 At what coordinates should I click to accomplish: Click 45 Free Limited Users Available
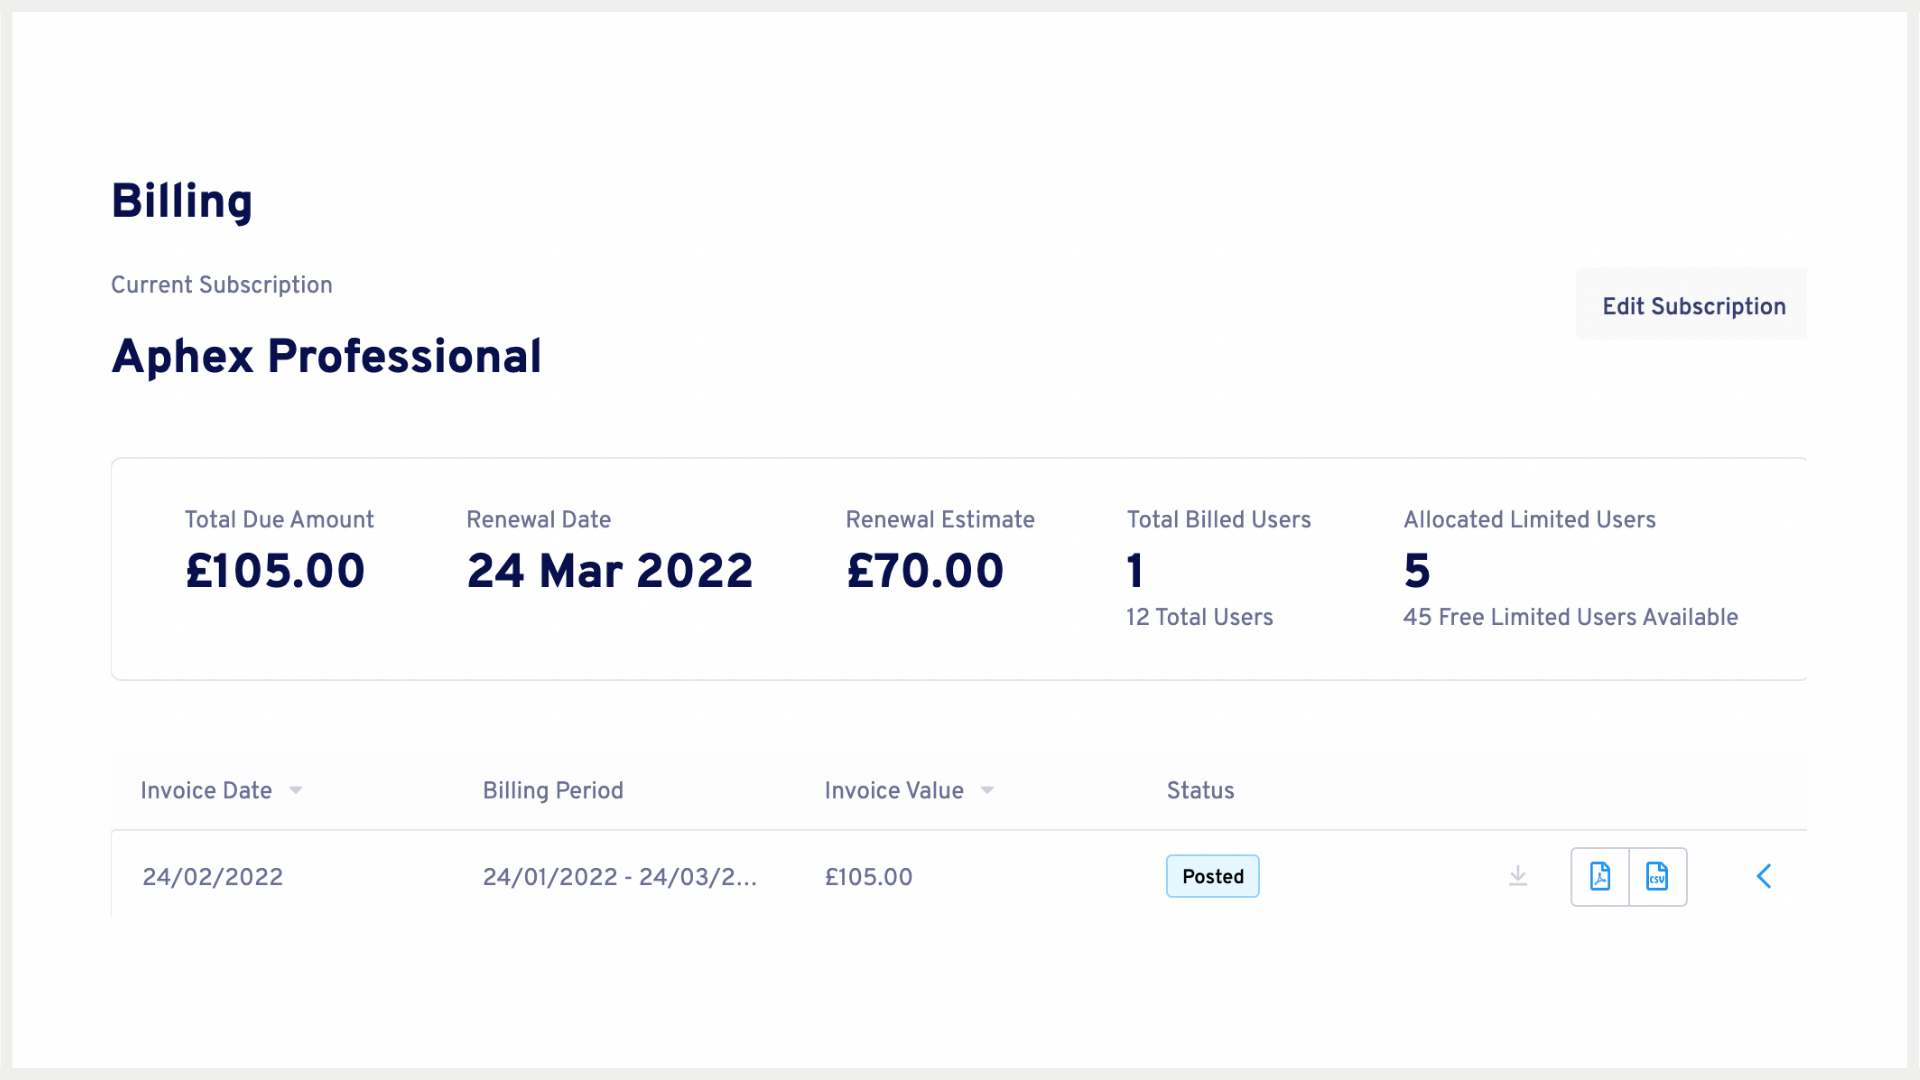[x=1571, y=617]
